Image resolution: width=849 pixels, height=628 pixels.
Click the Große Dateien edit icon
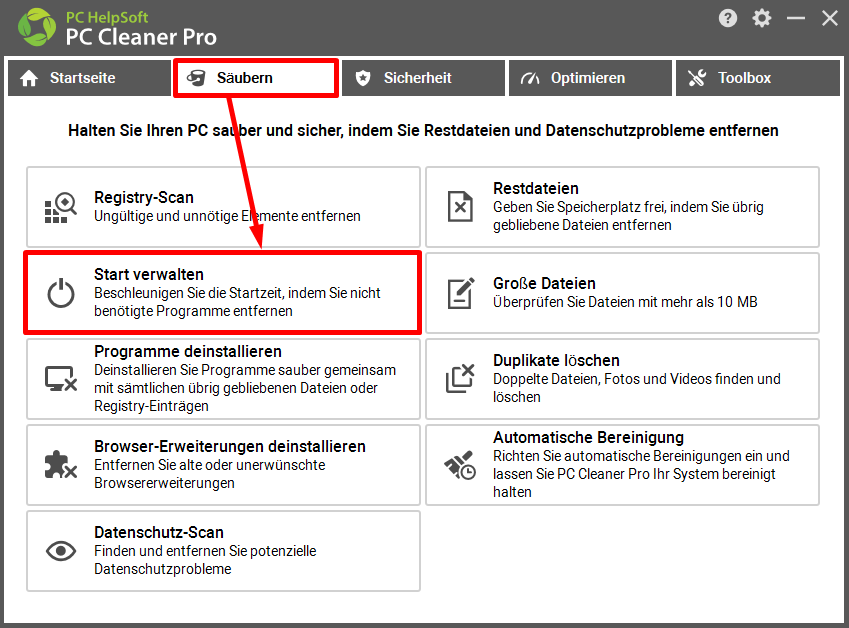click(x=460, y=293)
